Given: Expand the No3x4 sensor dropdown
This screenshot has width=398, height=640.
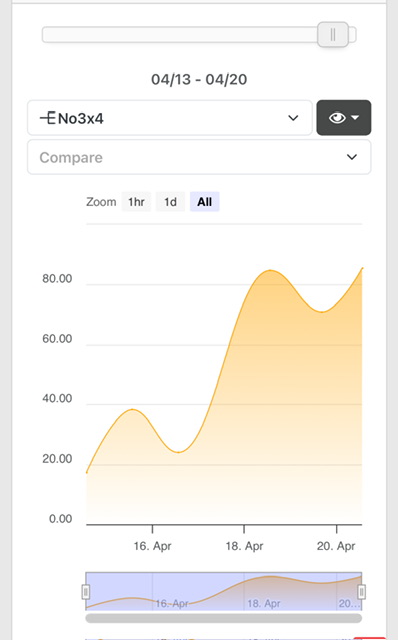Looking at the screenshot, I should tap(170, 118).
